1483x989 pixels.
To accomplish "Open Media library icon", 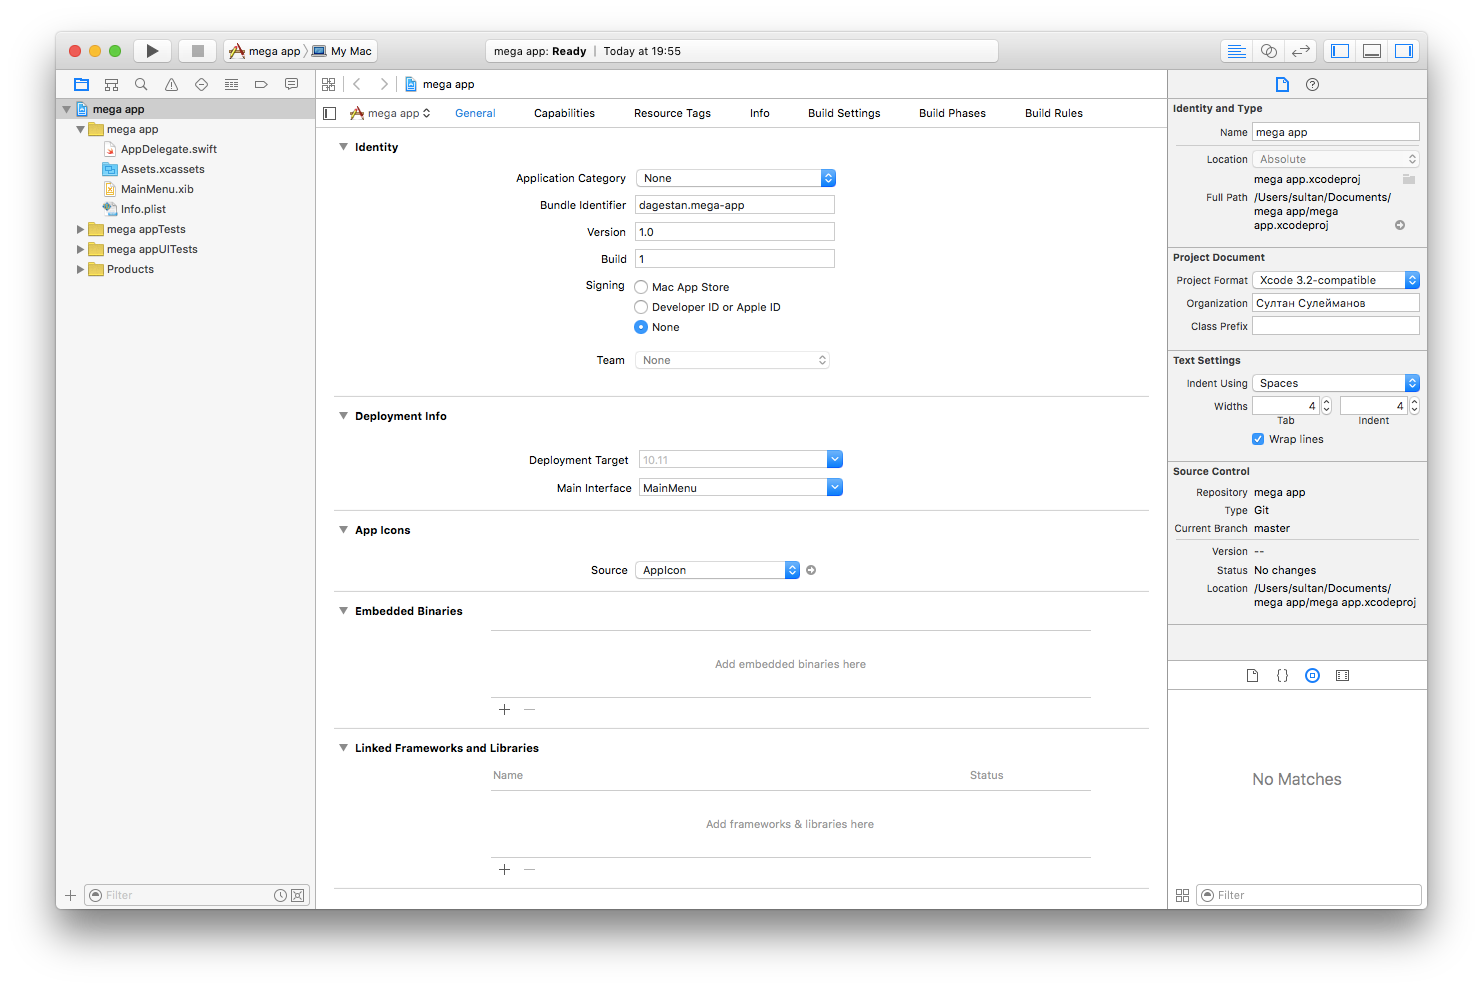I will pos(1343,676).
